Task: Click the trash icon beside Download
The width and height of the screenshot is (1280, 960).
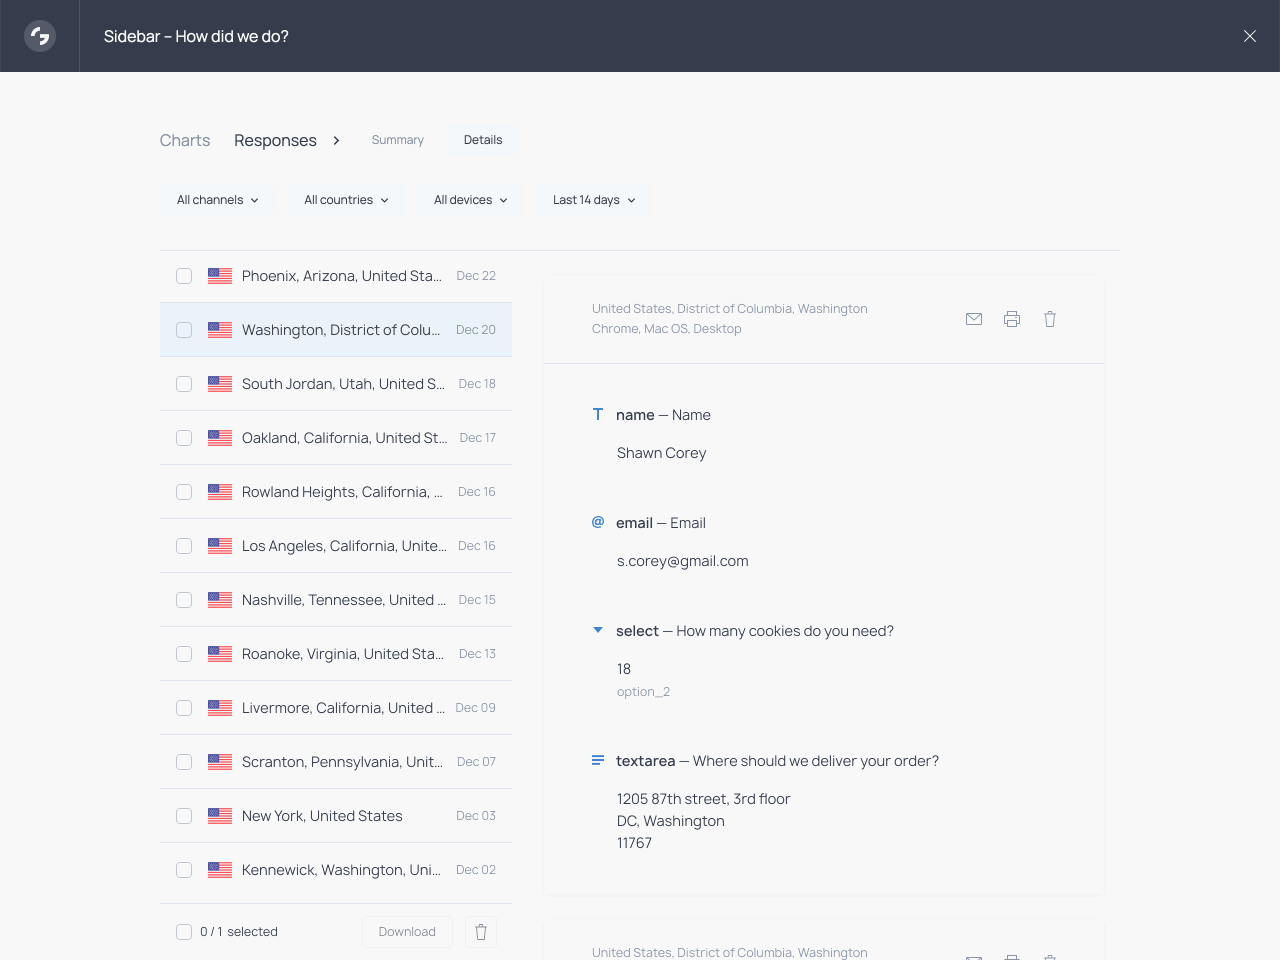Action: pyautogui.click(x=481, y=931)
